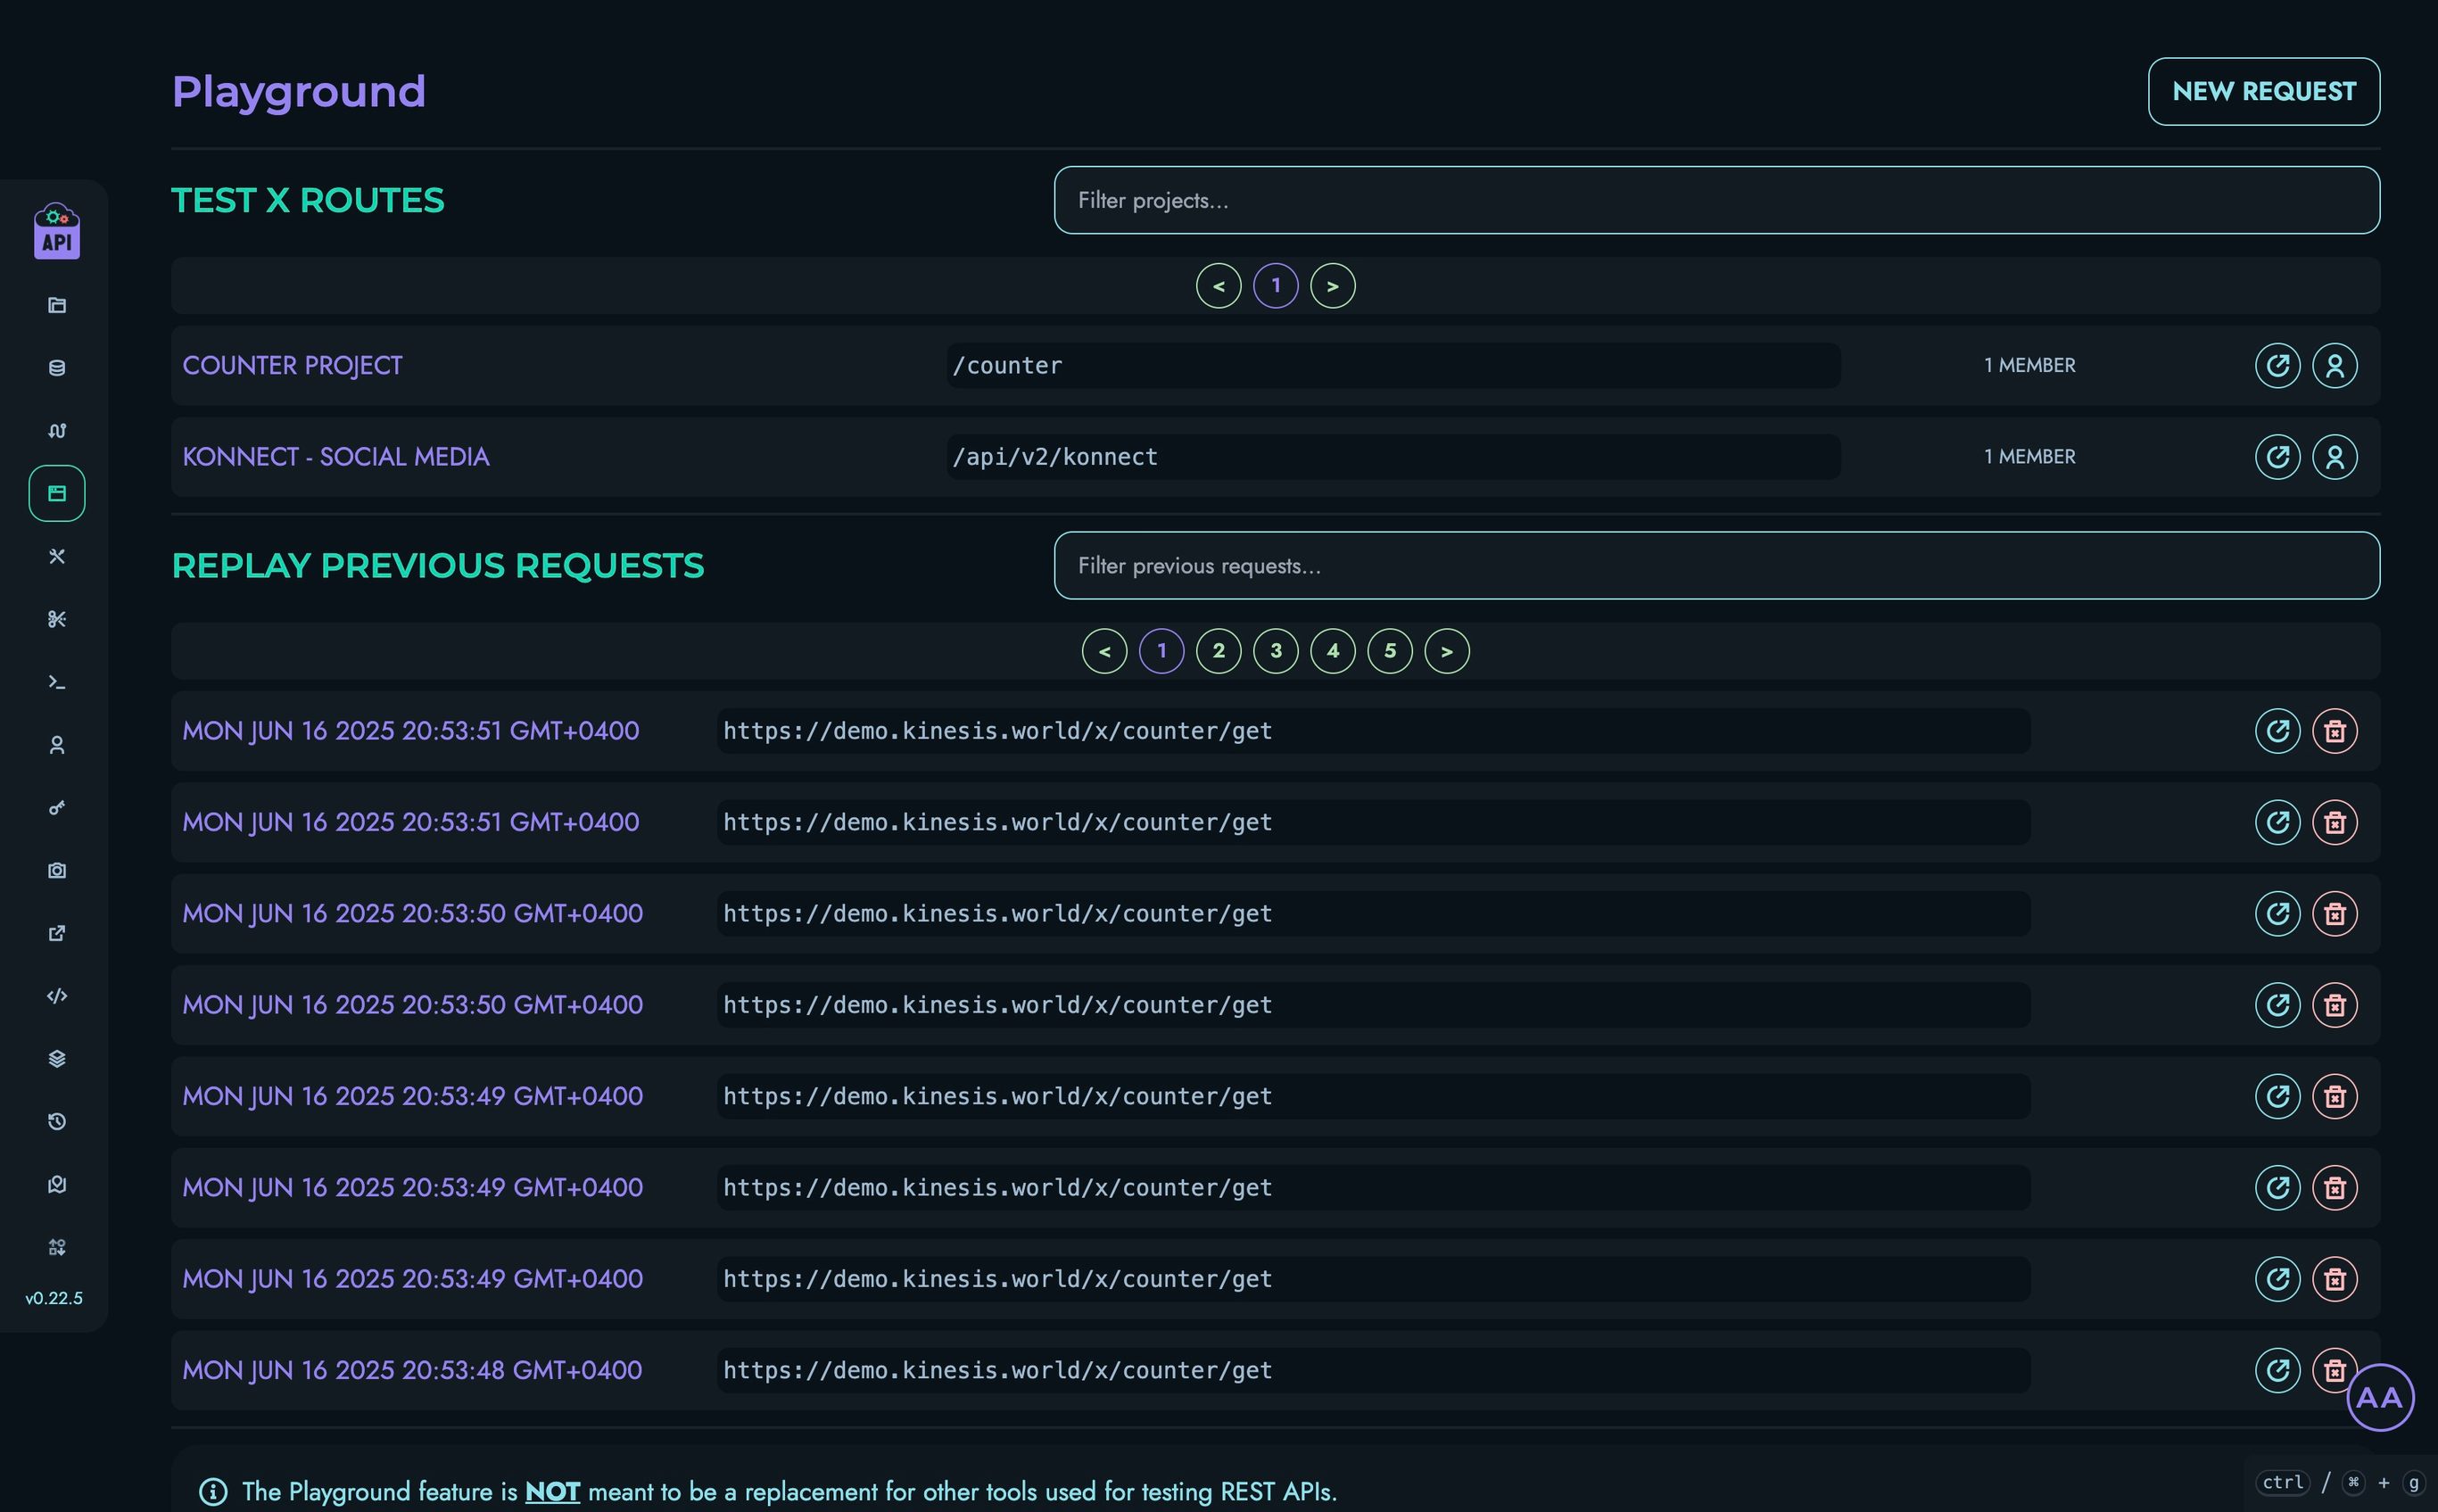Go to previous page of projects list
The image size is (2438, 1512).
click(x=1218, y=286)
